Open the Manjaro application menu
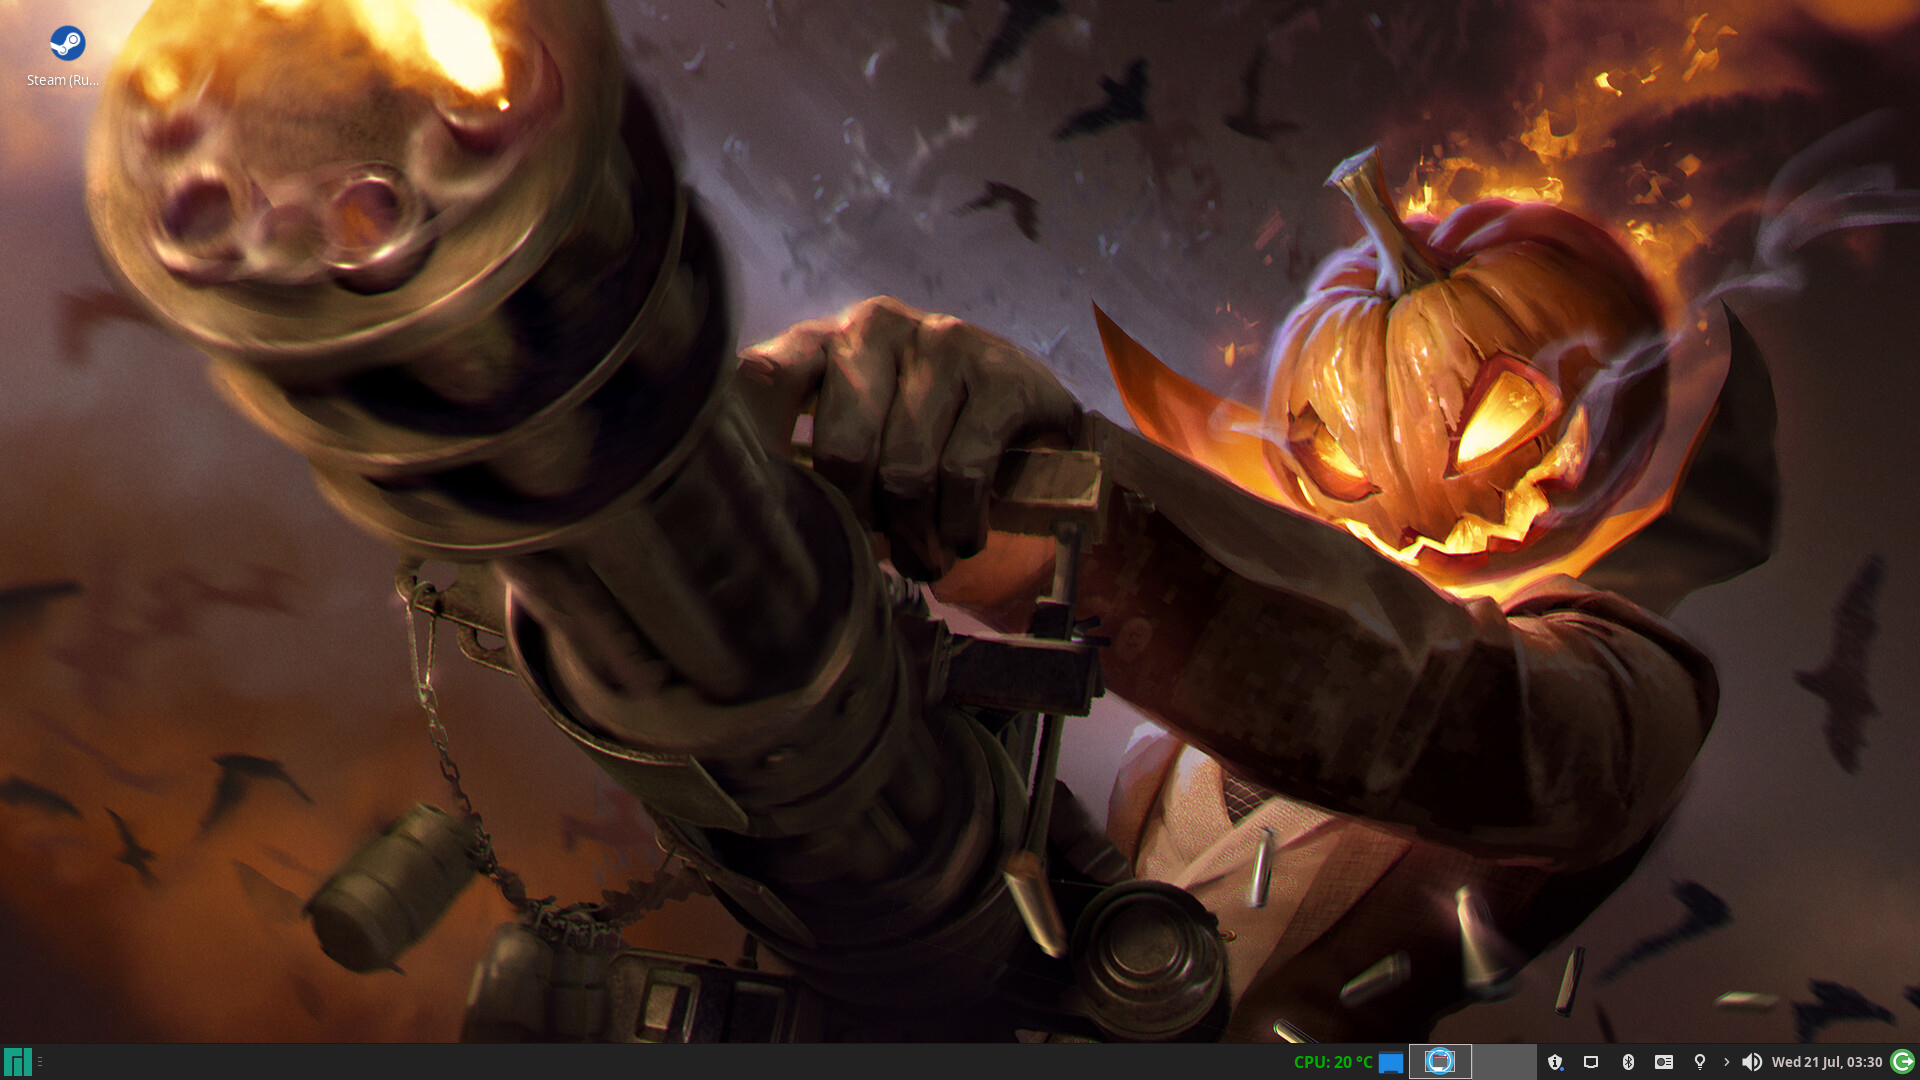Screen dimensions: 1920x1080 point(17,1061)
